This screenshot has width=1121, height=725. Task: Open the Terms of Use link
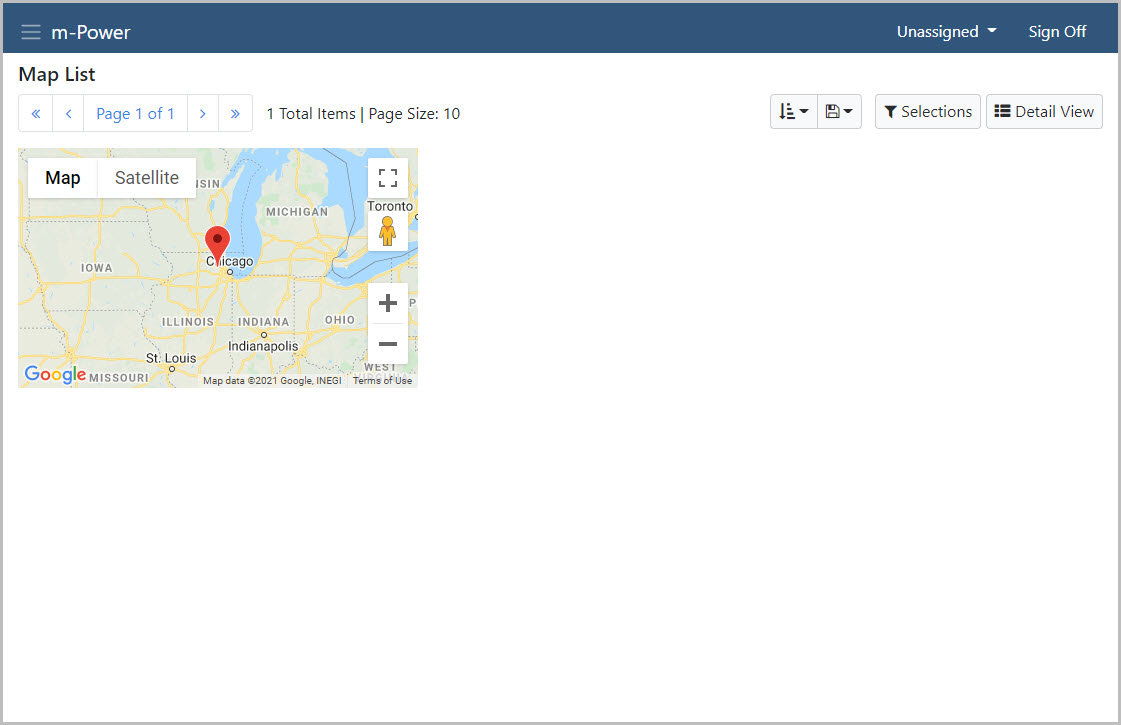click(382, 380)
